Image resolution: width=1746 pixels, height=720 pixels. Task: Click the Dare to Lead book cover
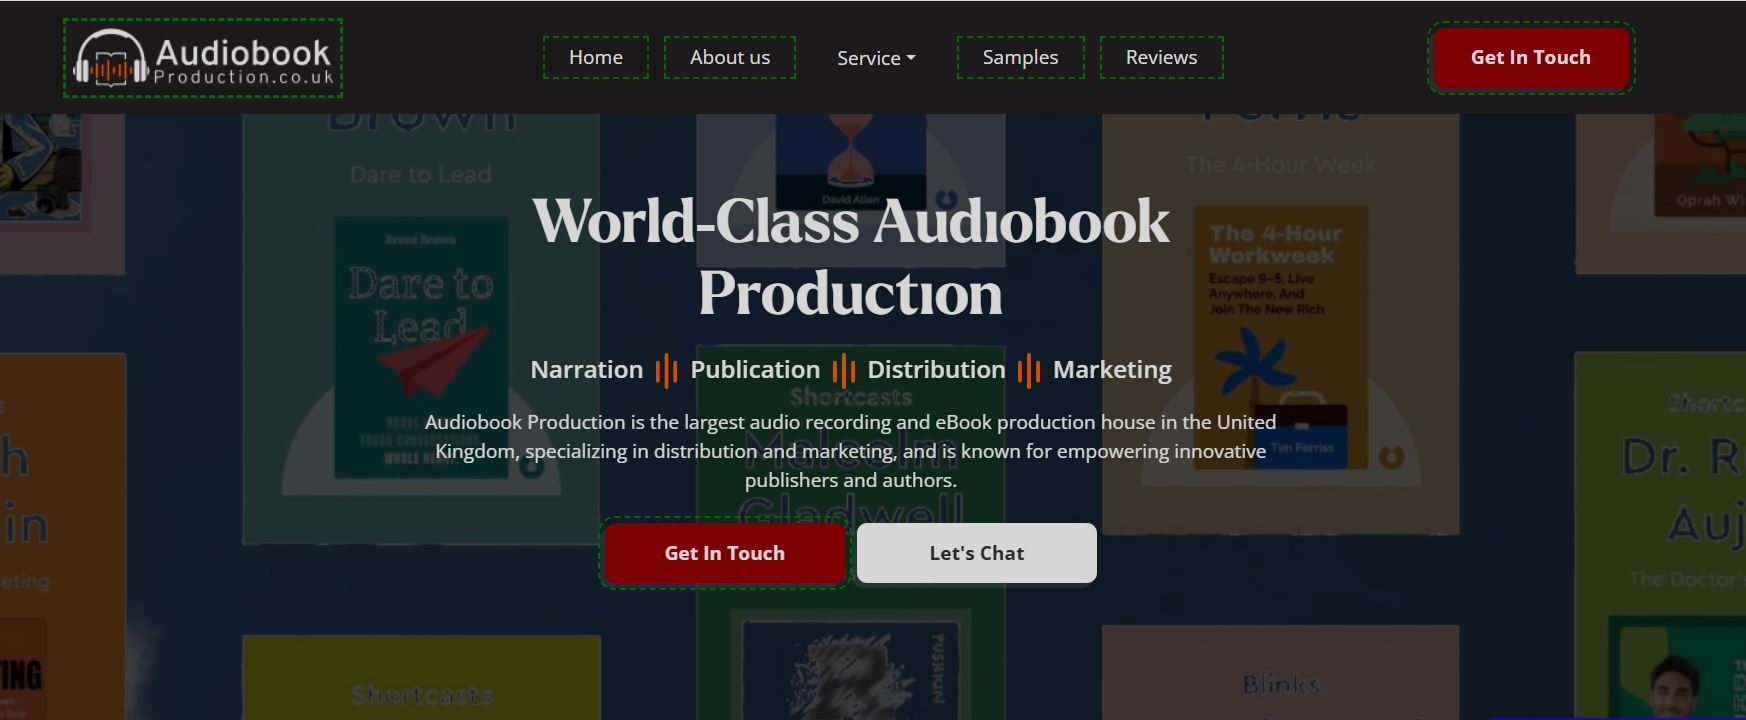click(421, 346)
